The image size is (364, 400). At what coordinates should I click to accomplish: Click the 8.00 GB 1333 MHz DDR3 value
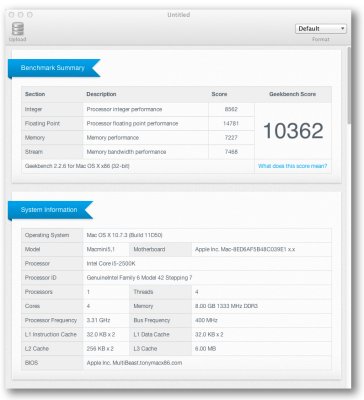tap(226, 306)
